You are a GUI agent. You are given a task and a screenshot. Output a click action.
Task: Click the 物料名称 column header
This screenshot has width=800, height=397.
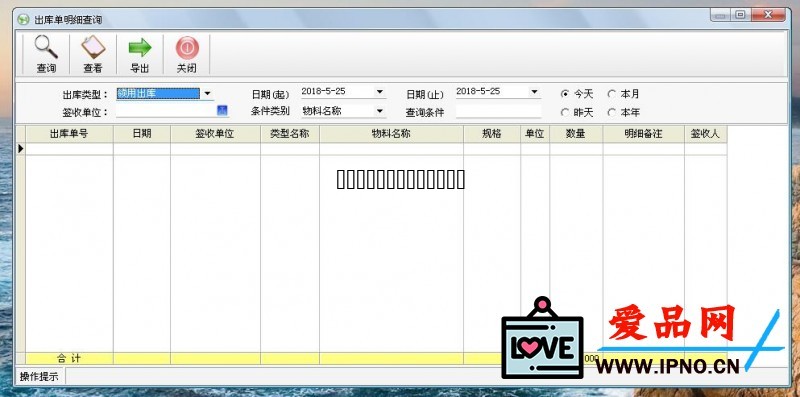(391, 134)
